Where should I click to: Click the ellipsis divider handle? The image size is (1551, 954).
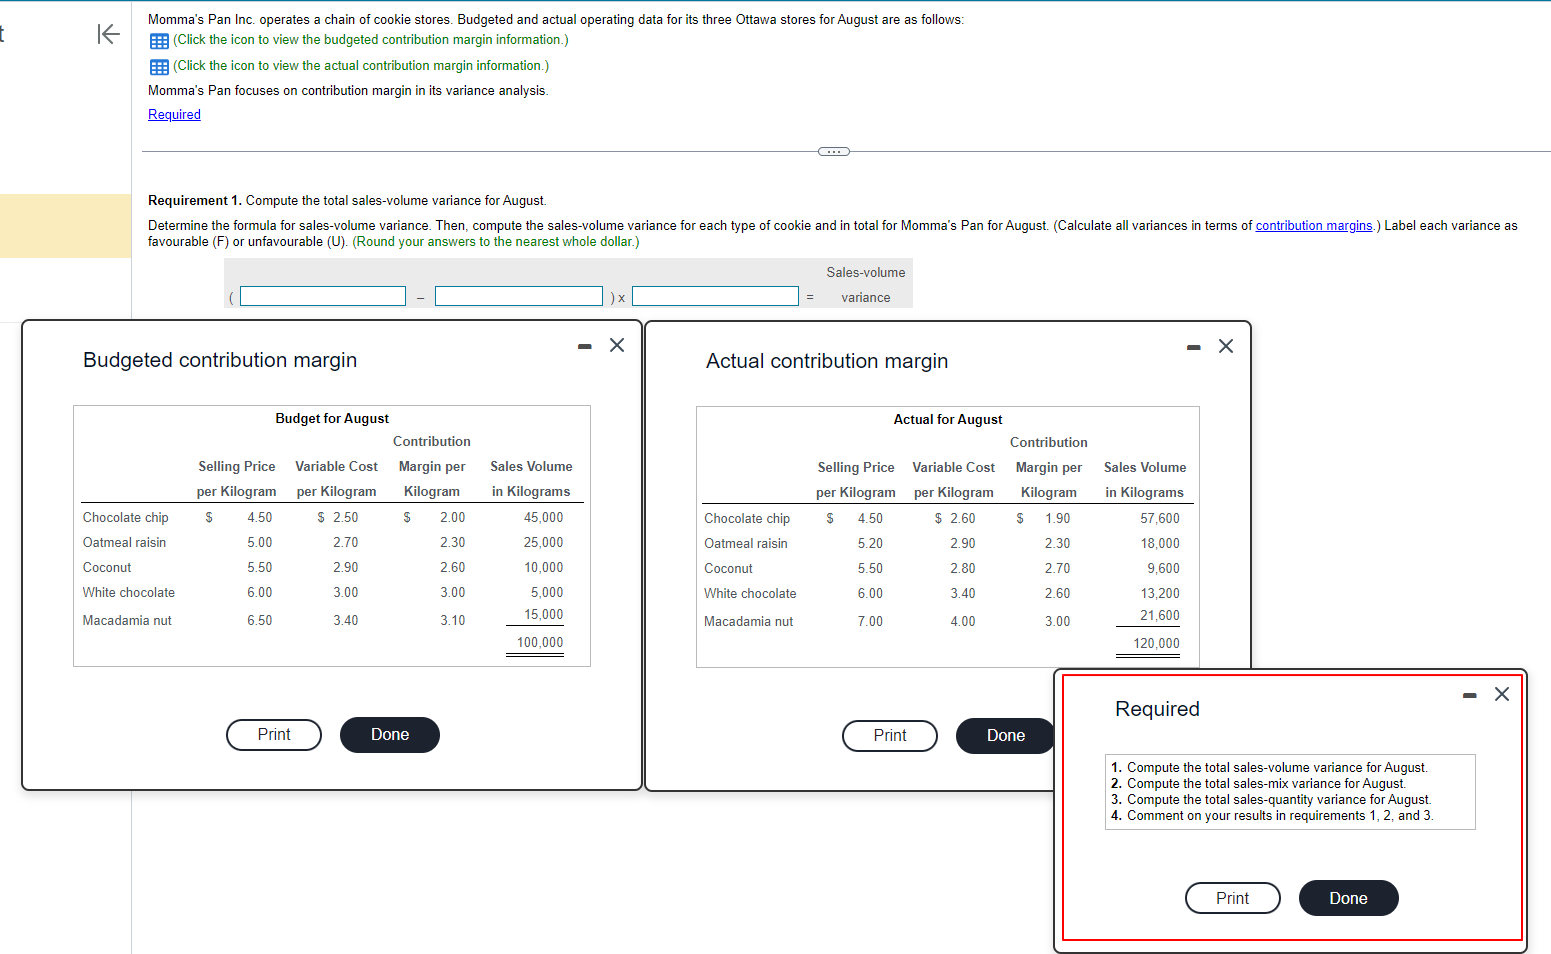[834, 152]
